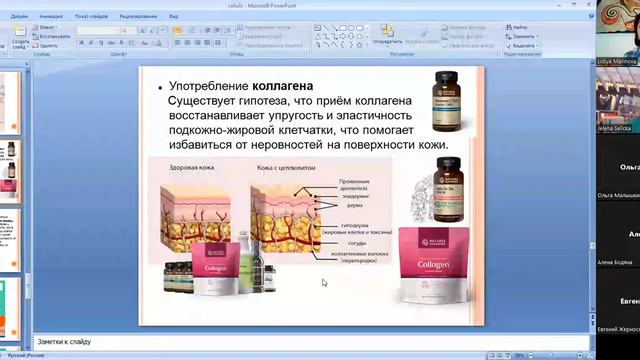Open the font name combo box
Screen dimensions: 640x360
[x=97, y=31]
